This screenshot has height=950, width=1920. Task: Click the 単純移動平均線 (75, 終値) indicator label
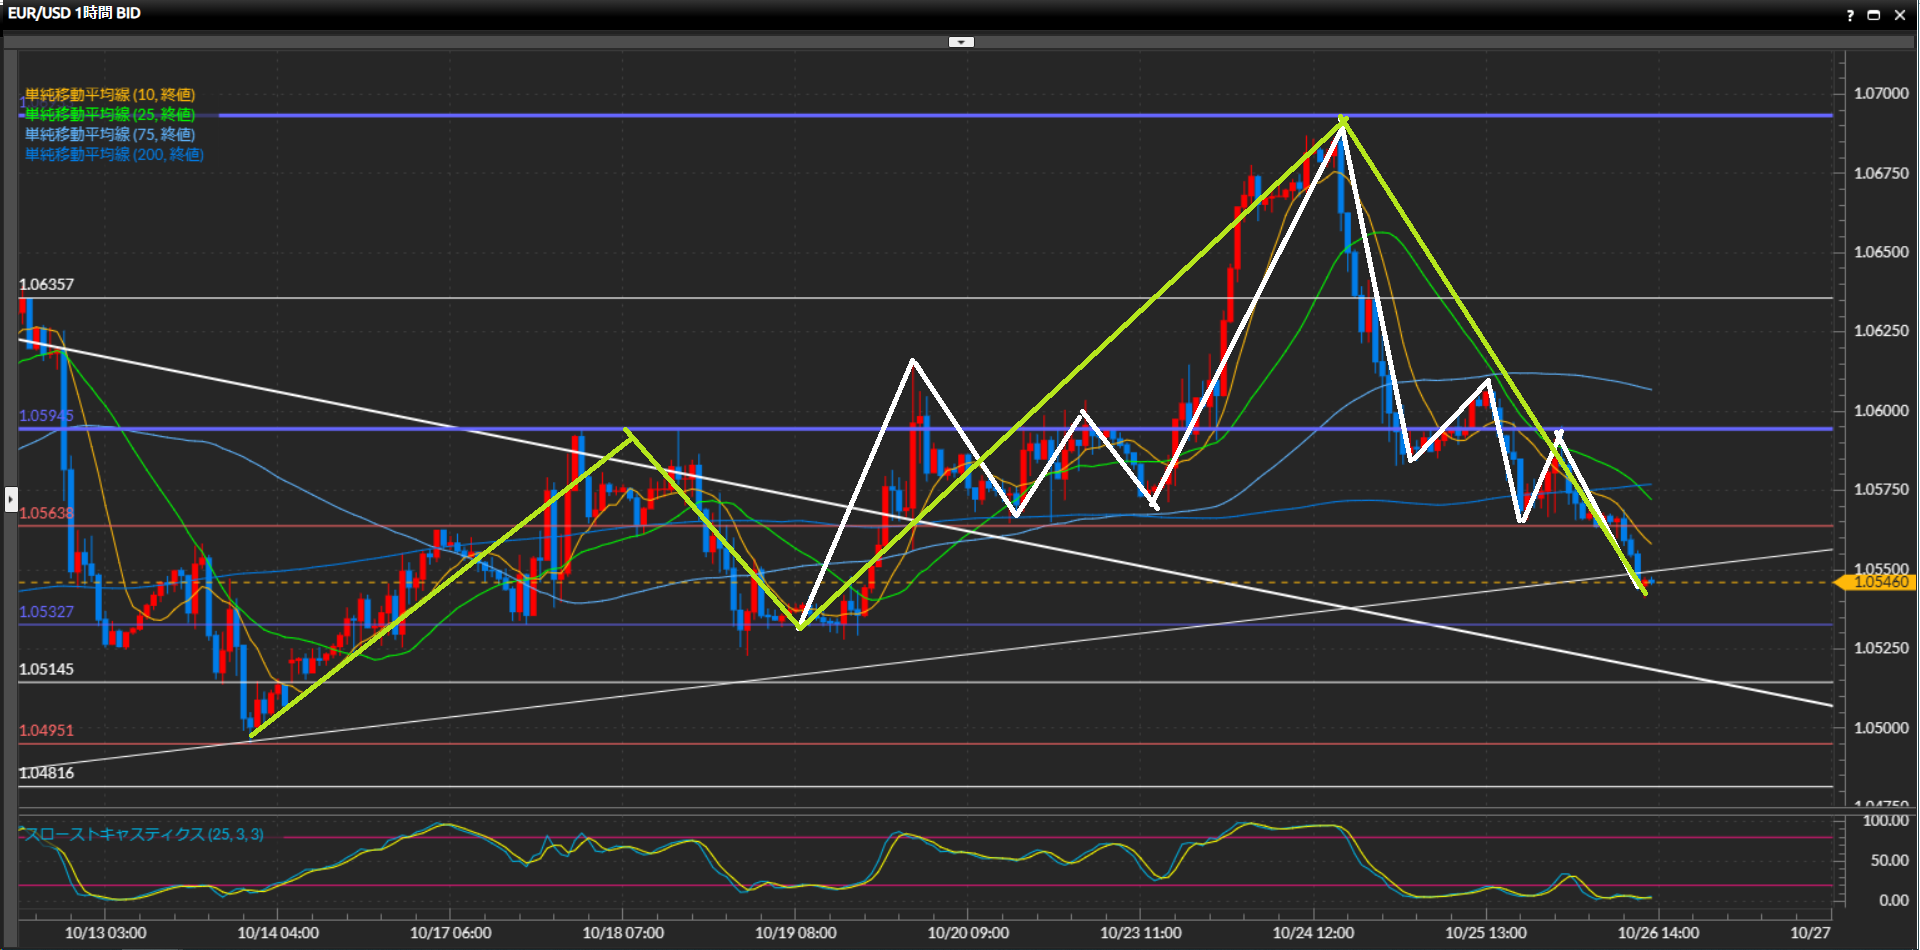[x=110, y=134]
